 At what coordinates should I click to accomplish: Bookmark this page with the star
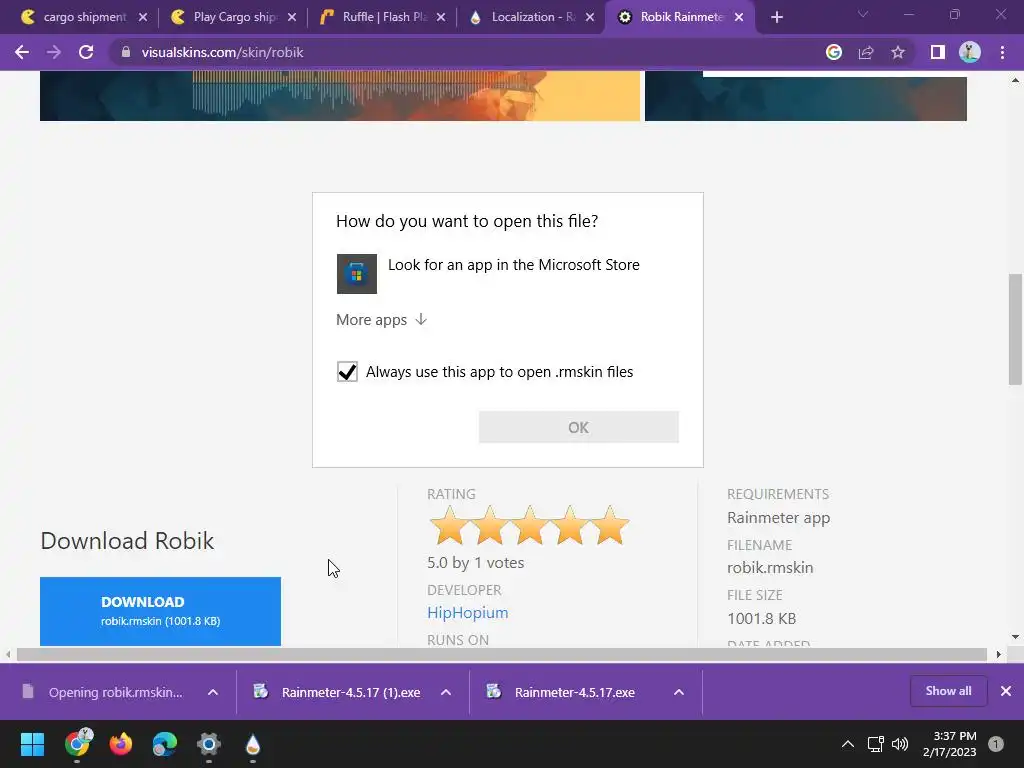[898, 52]
